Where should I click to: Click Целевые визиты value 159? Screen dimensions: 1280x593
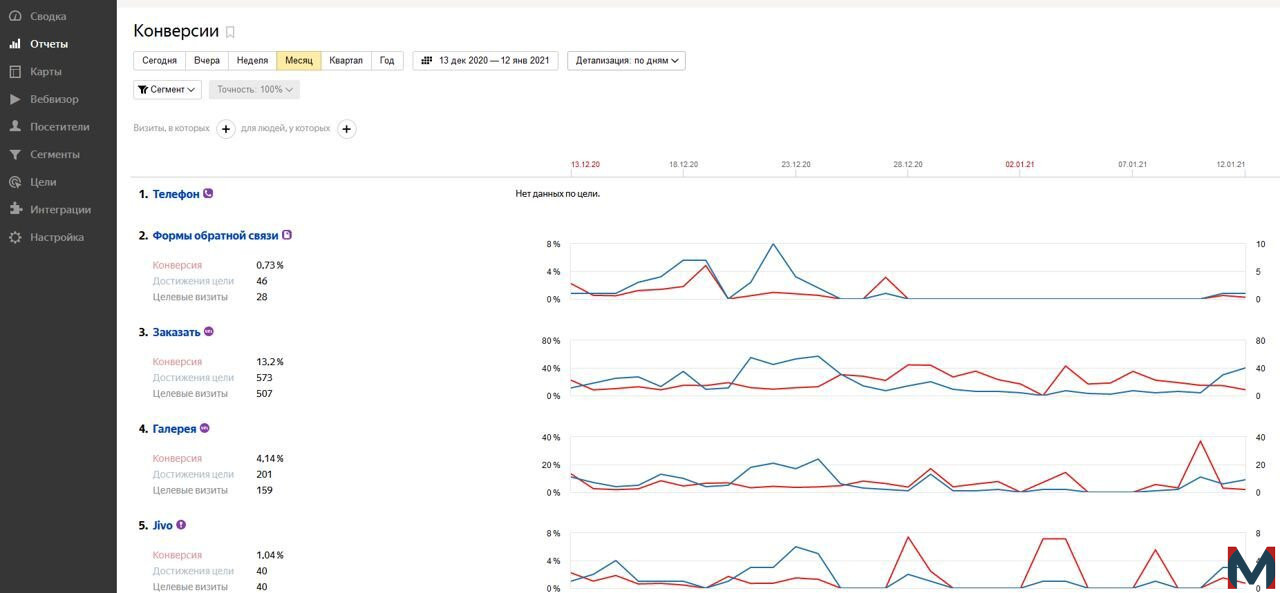pos(264,491)
